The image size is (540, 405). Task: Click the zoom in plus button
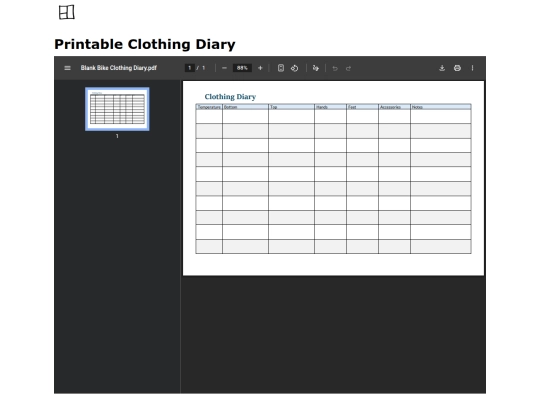point(260,68)
